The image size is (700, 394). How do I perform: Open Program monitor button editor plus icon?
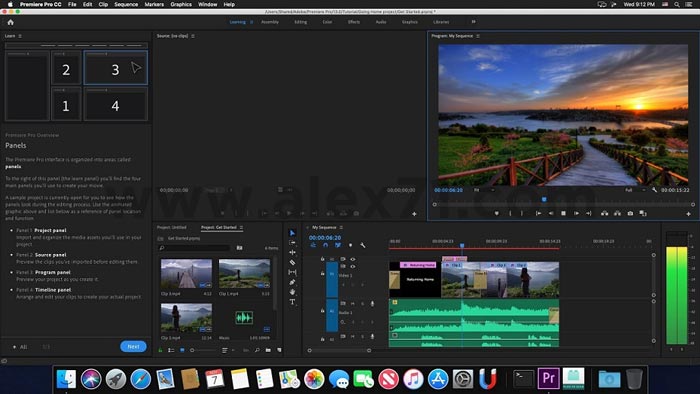click(x=688, y=214)
